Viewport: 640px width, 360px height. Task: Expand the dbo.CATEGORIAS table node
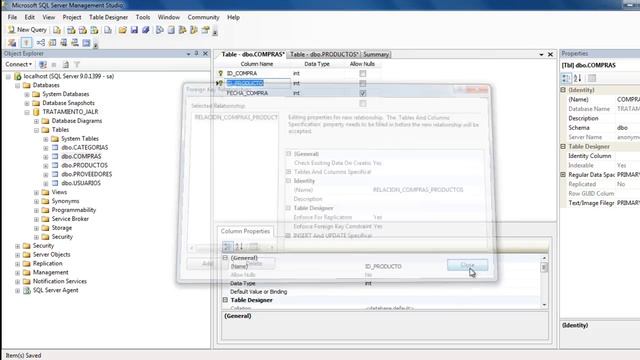(46, 148)
